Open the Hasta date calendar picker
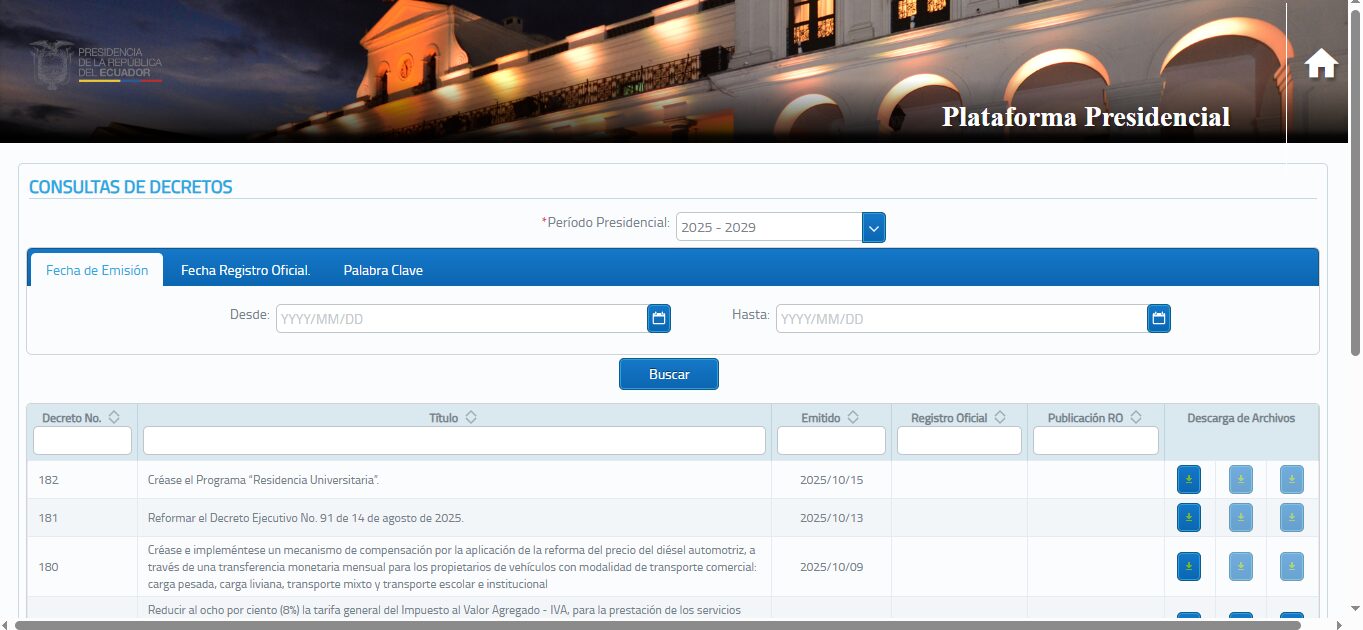1363x630 pixels. click(x=1158, y=319)
